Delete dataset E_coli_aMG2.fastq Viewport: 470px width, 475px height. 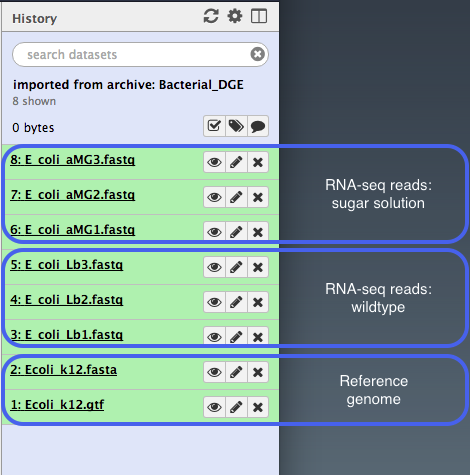click(258, 197)
